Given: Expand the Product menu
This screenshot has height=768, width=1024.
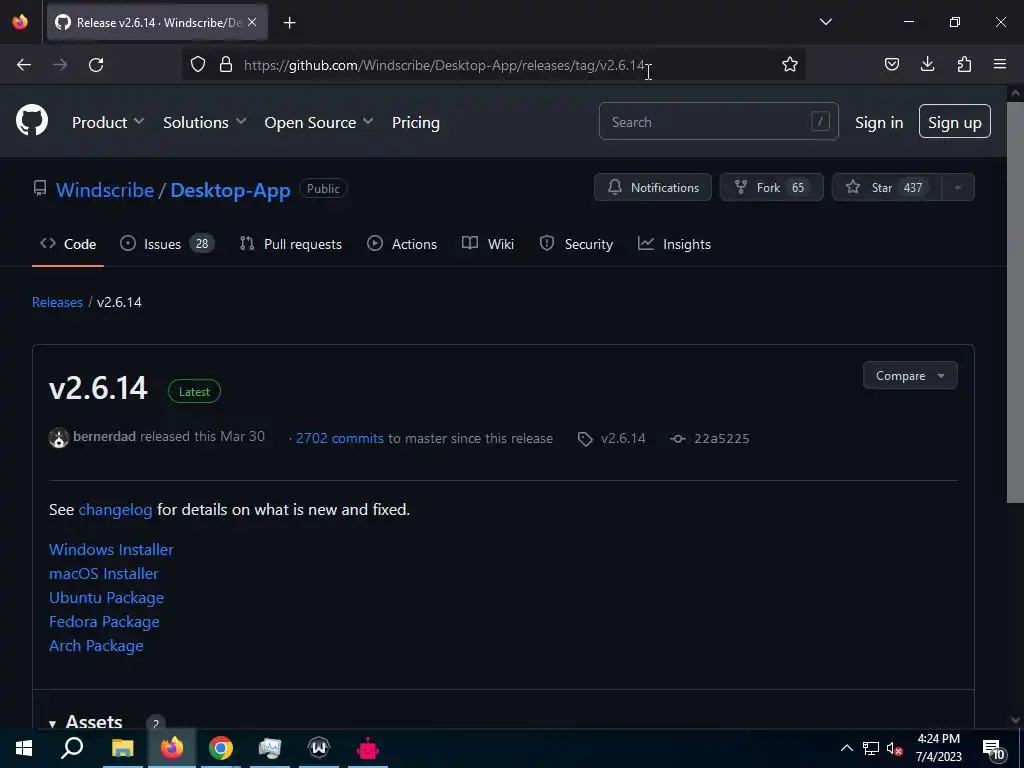Looking at the screenshot, I should point(108,122).
